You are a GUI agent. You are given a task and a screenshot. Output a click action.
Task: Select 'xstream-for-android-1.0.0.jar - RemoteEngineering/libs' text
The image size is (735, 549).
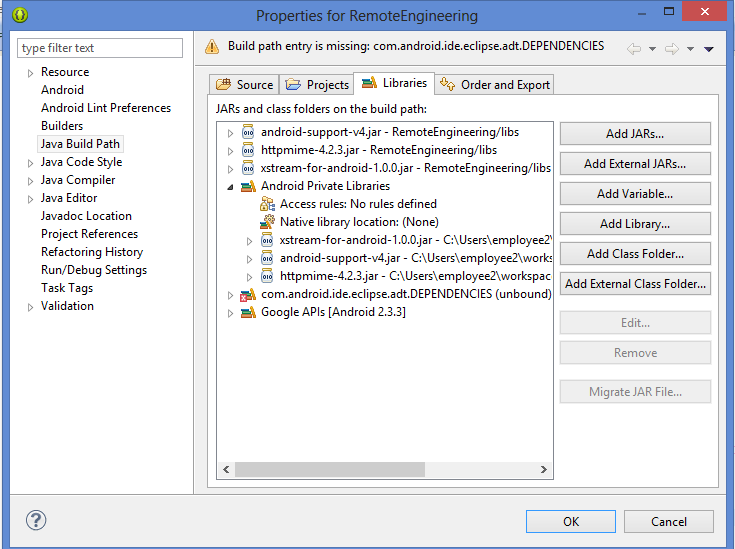(x=405, y=168)
